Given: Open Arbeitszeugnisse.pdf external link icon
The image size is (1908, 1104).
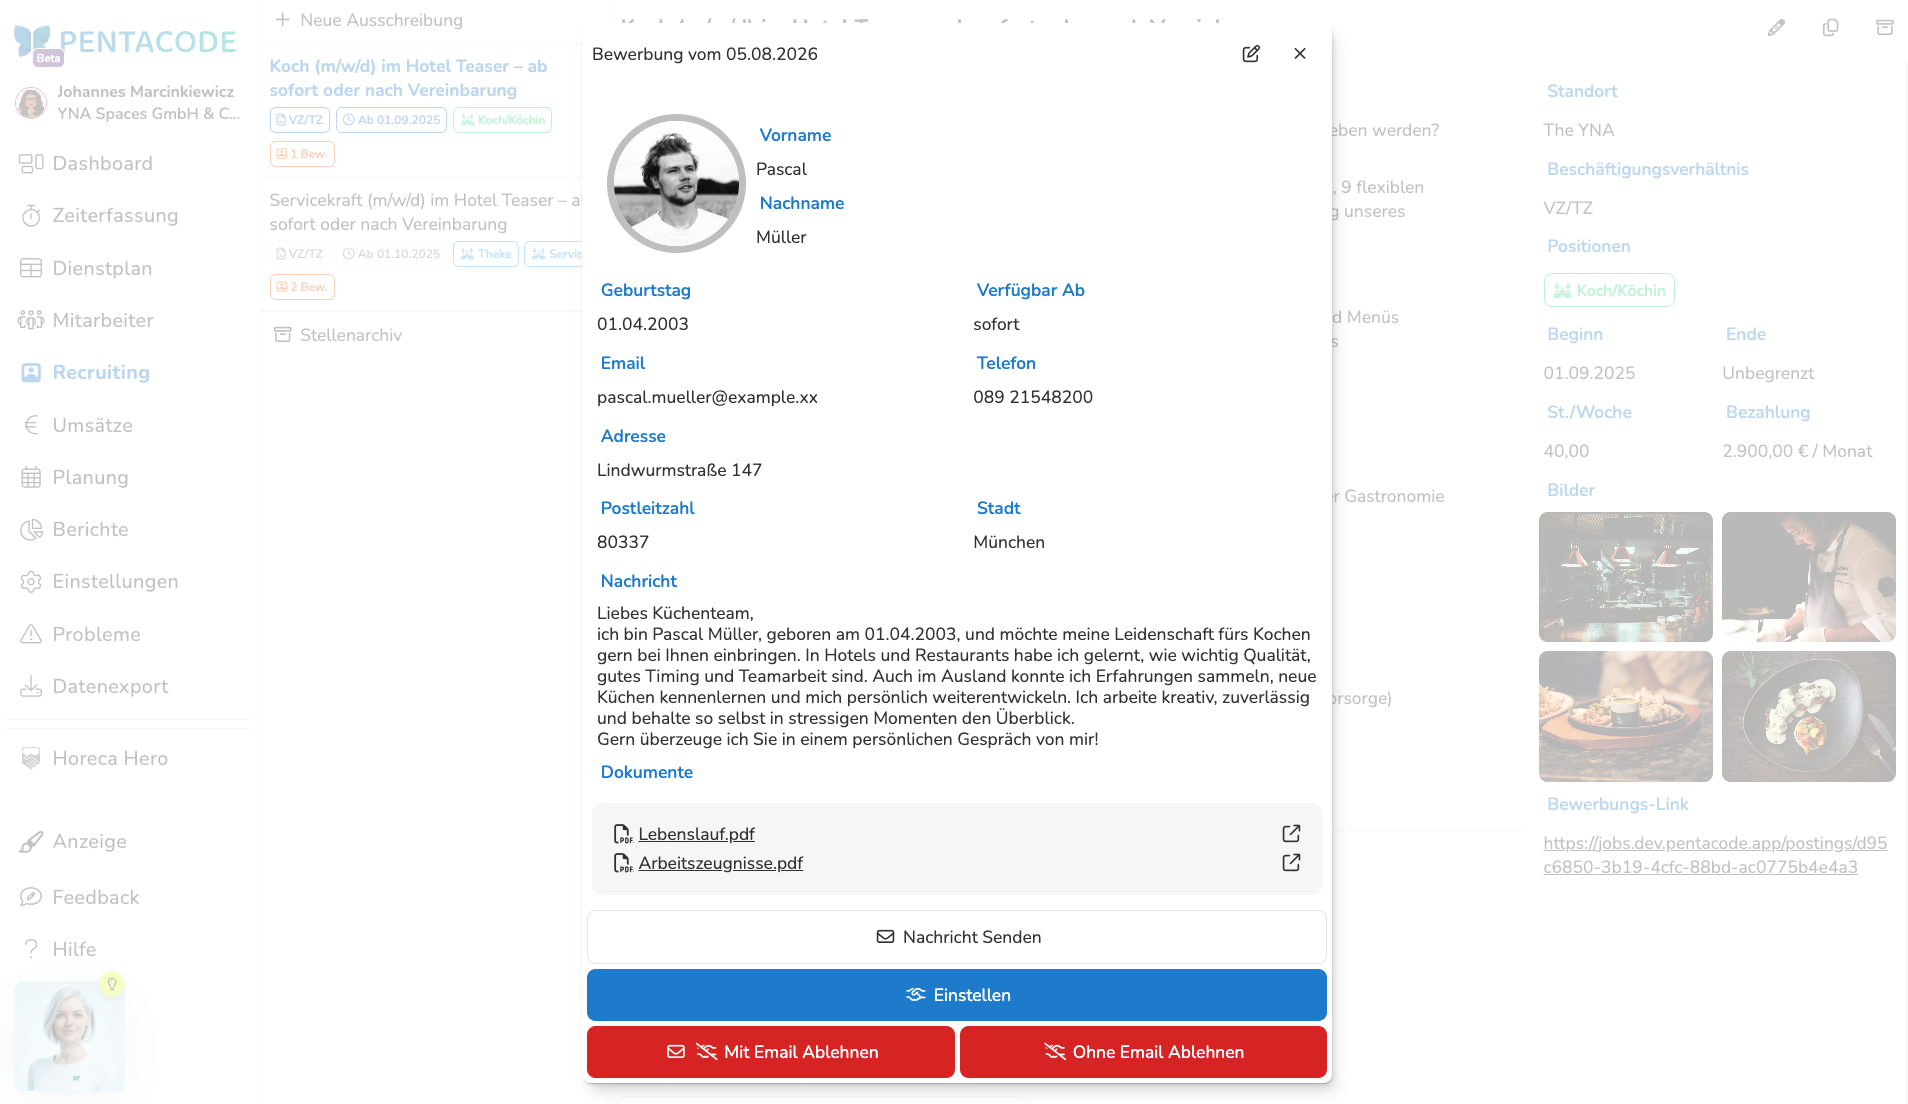Looking at the screenshot, I should click(1291, 863).
